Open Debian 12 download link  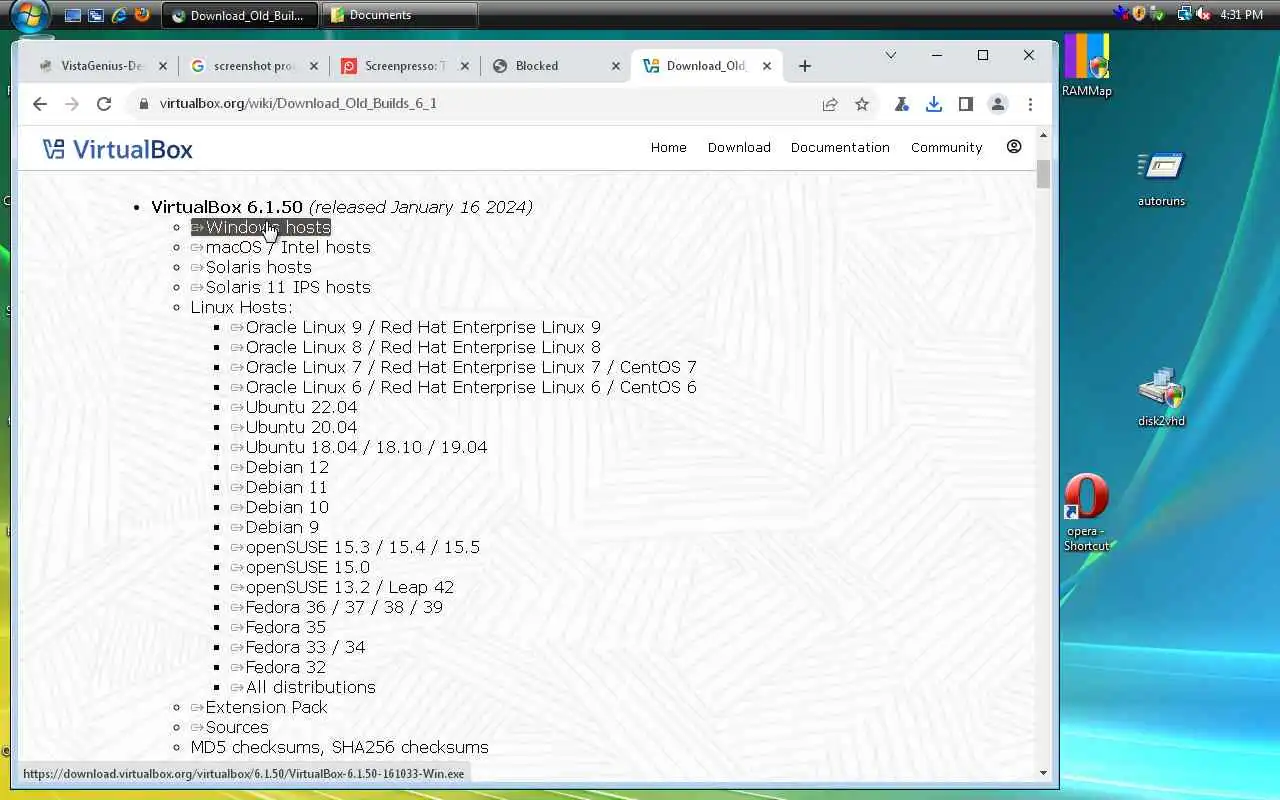pos(280,467)
